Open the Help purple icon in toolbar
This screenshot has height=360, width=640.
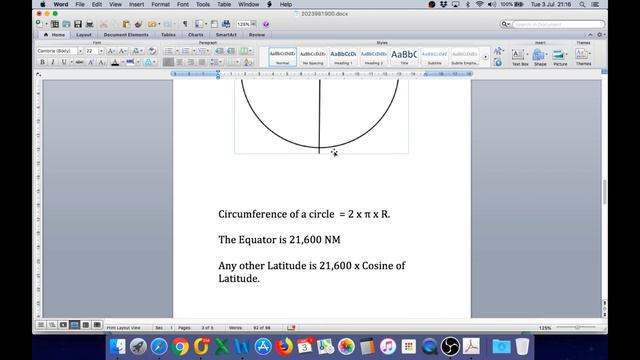click(x=266, y=24)
